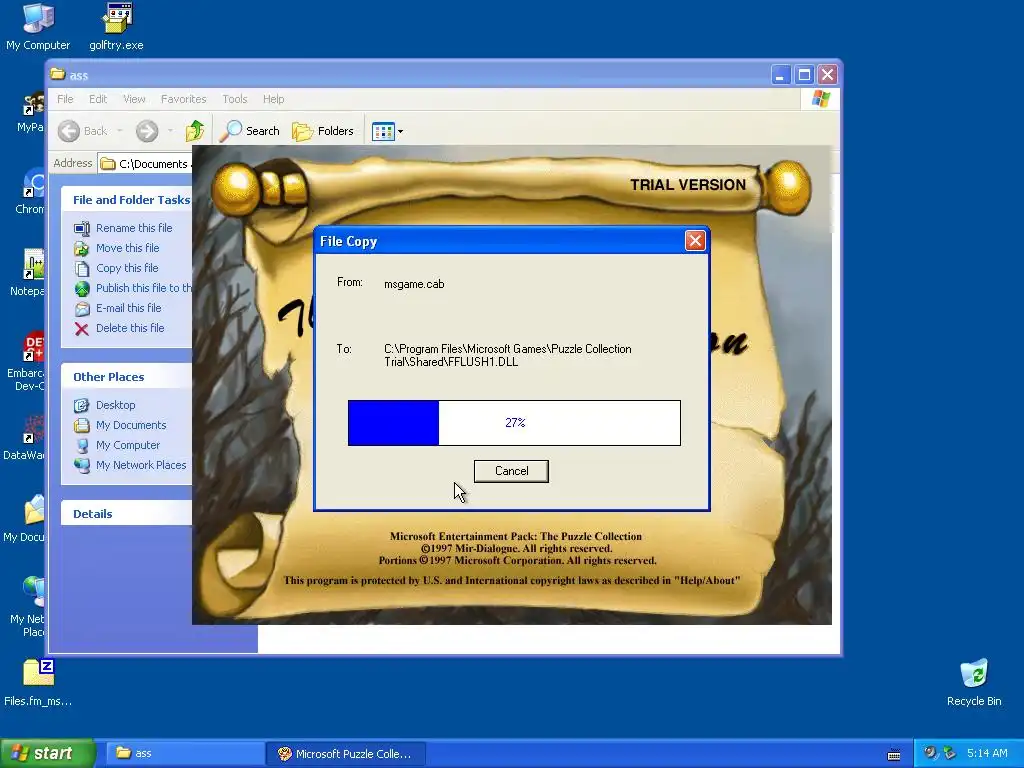The image size is (1024, 768).
Task: Click E-mail this file task
Action: click(129, 308)
